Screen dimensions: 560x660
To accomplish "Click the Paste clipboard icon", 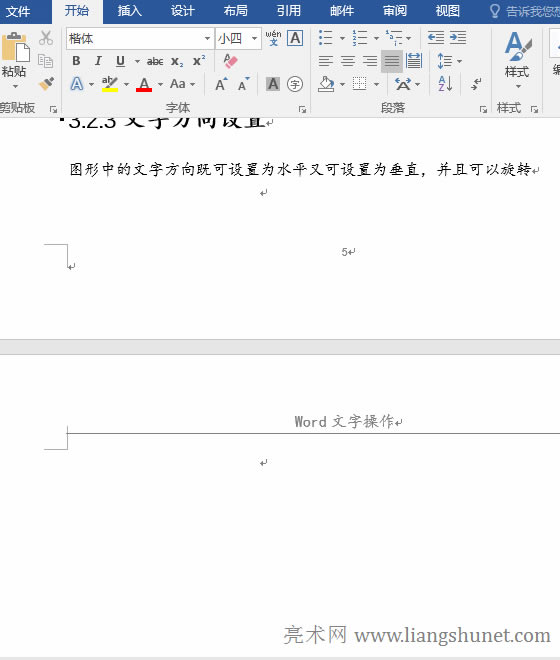I will click(x=16, y=48).
